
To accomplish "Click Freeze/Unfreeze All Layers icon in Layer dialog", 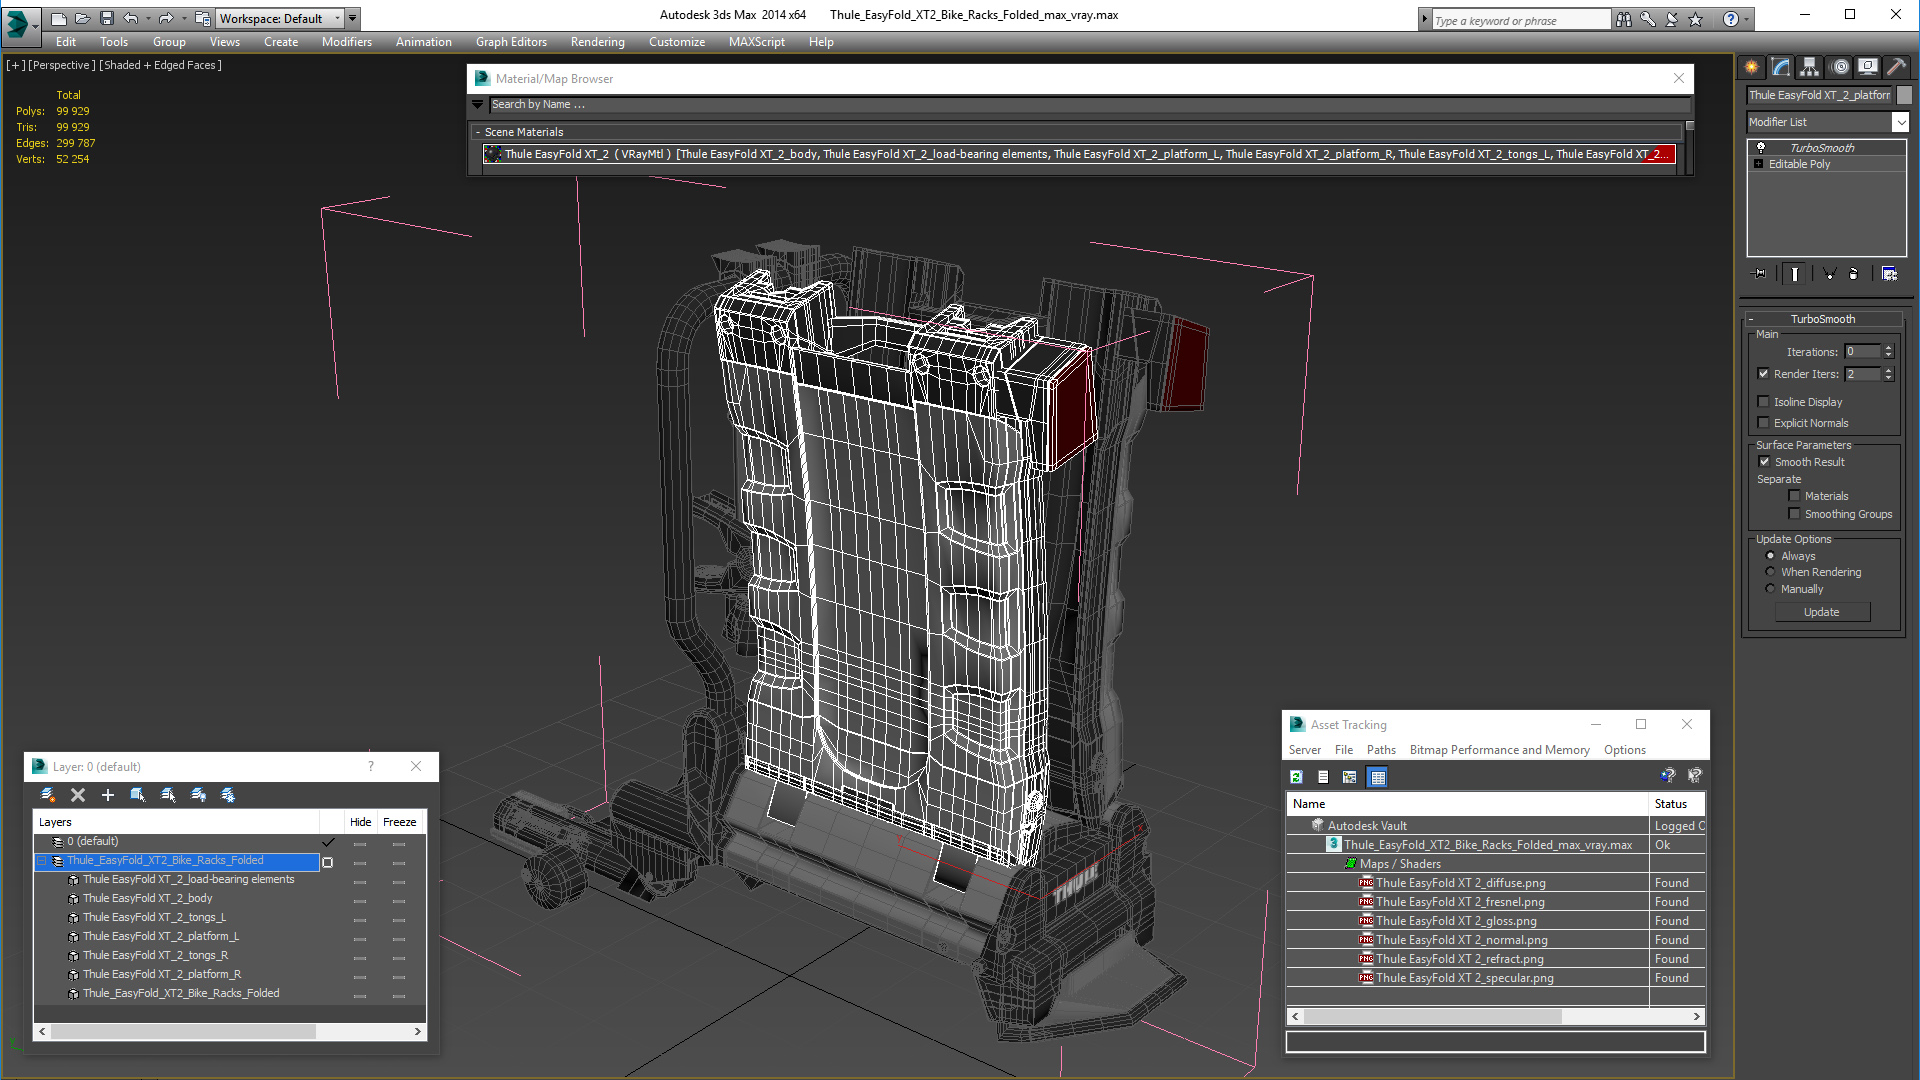I will click(228, 795).
